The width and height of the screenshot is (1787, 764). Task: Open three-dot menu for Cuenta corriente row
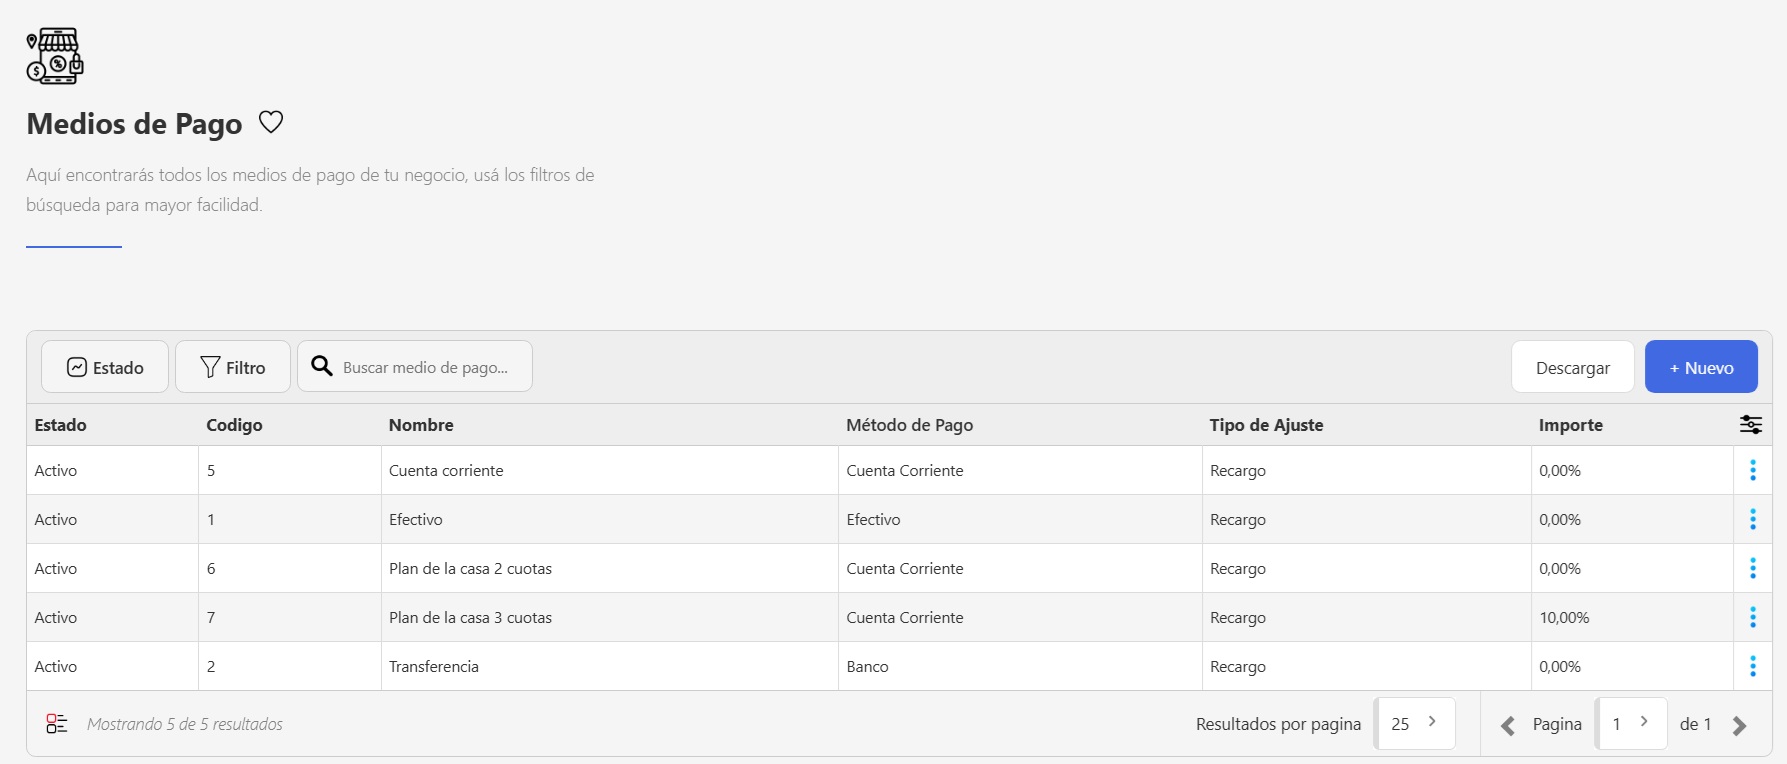(x=1752, y=470)
